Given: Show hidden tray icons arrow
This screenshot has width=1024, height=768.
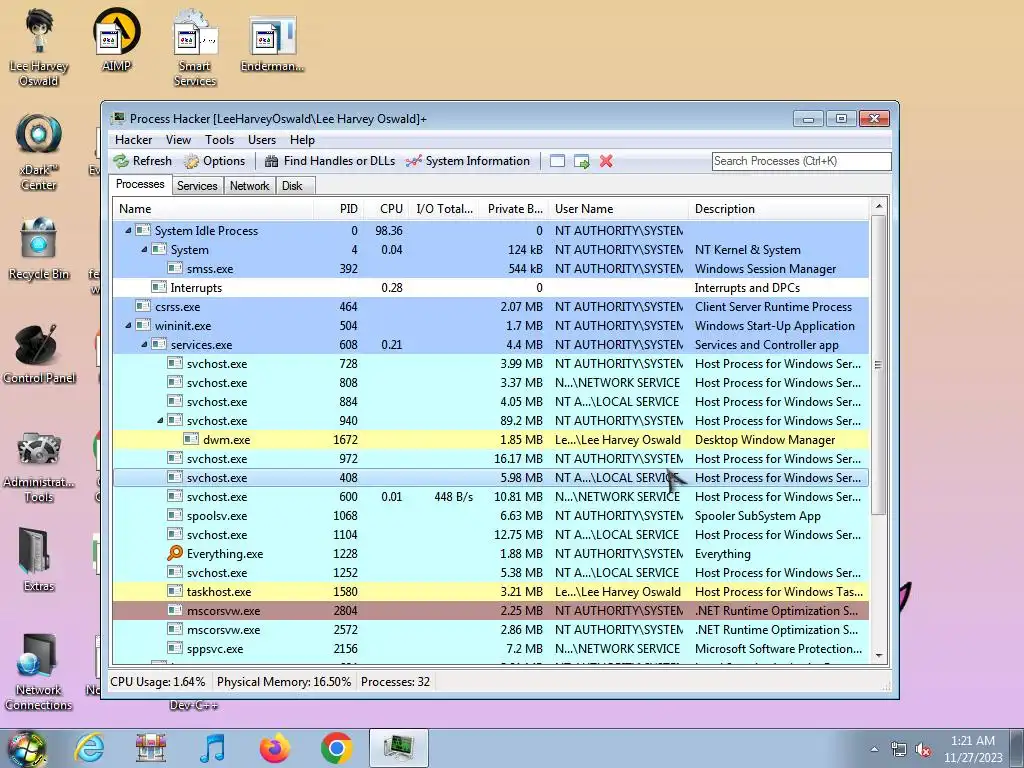Looking at the screenshot, I should pyautogui.click(x=874, y=749).
